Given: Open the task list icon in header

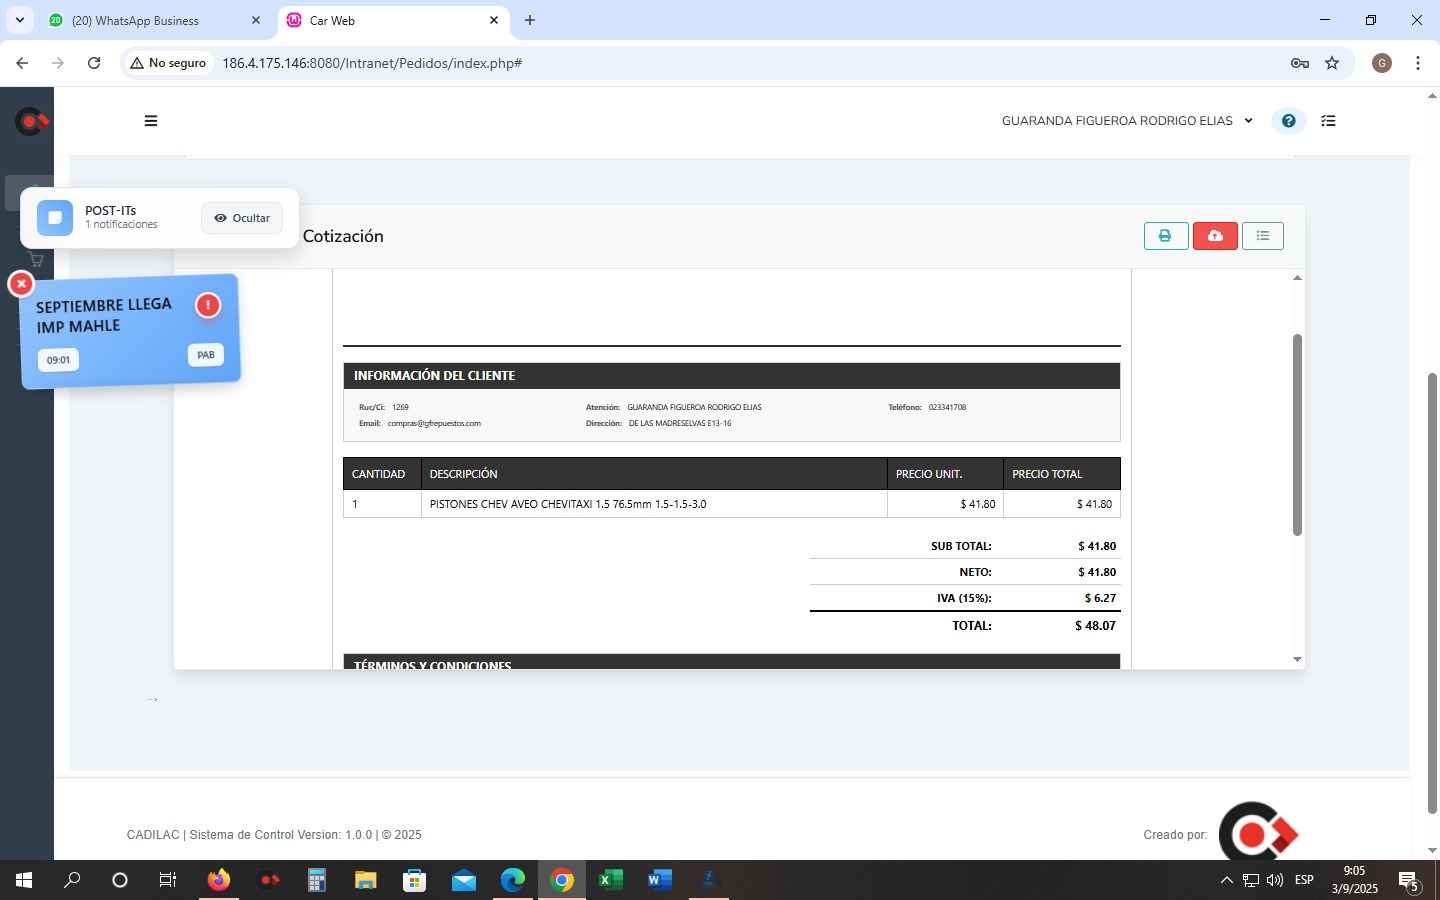Looking at the screenshot, I should point(1328,121).
